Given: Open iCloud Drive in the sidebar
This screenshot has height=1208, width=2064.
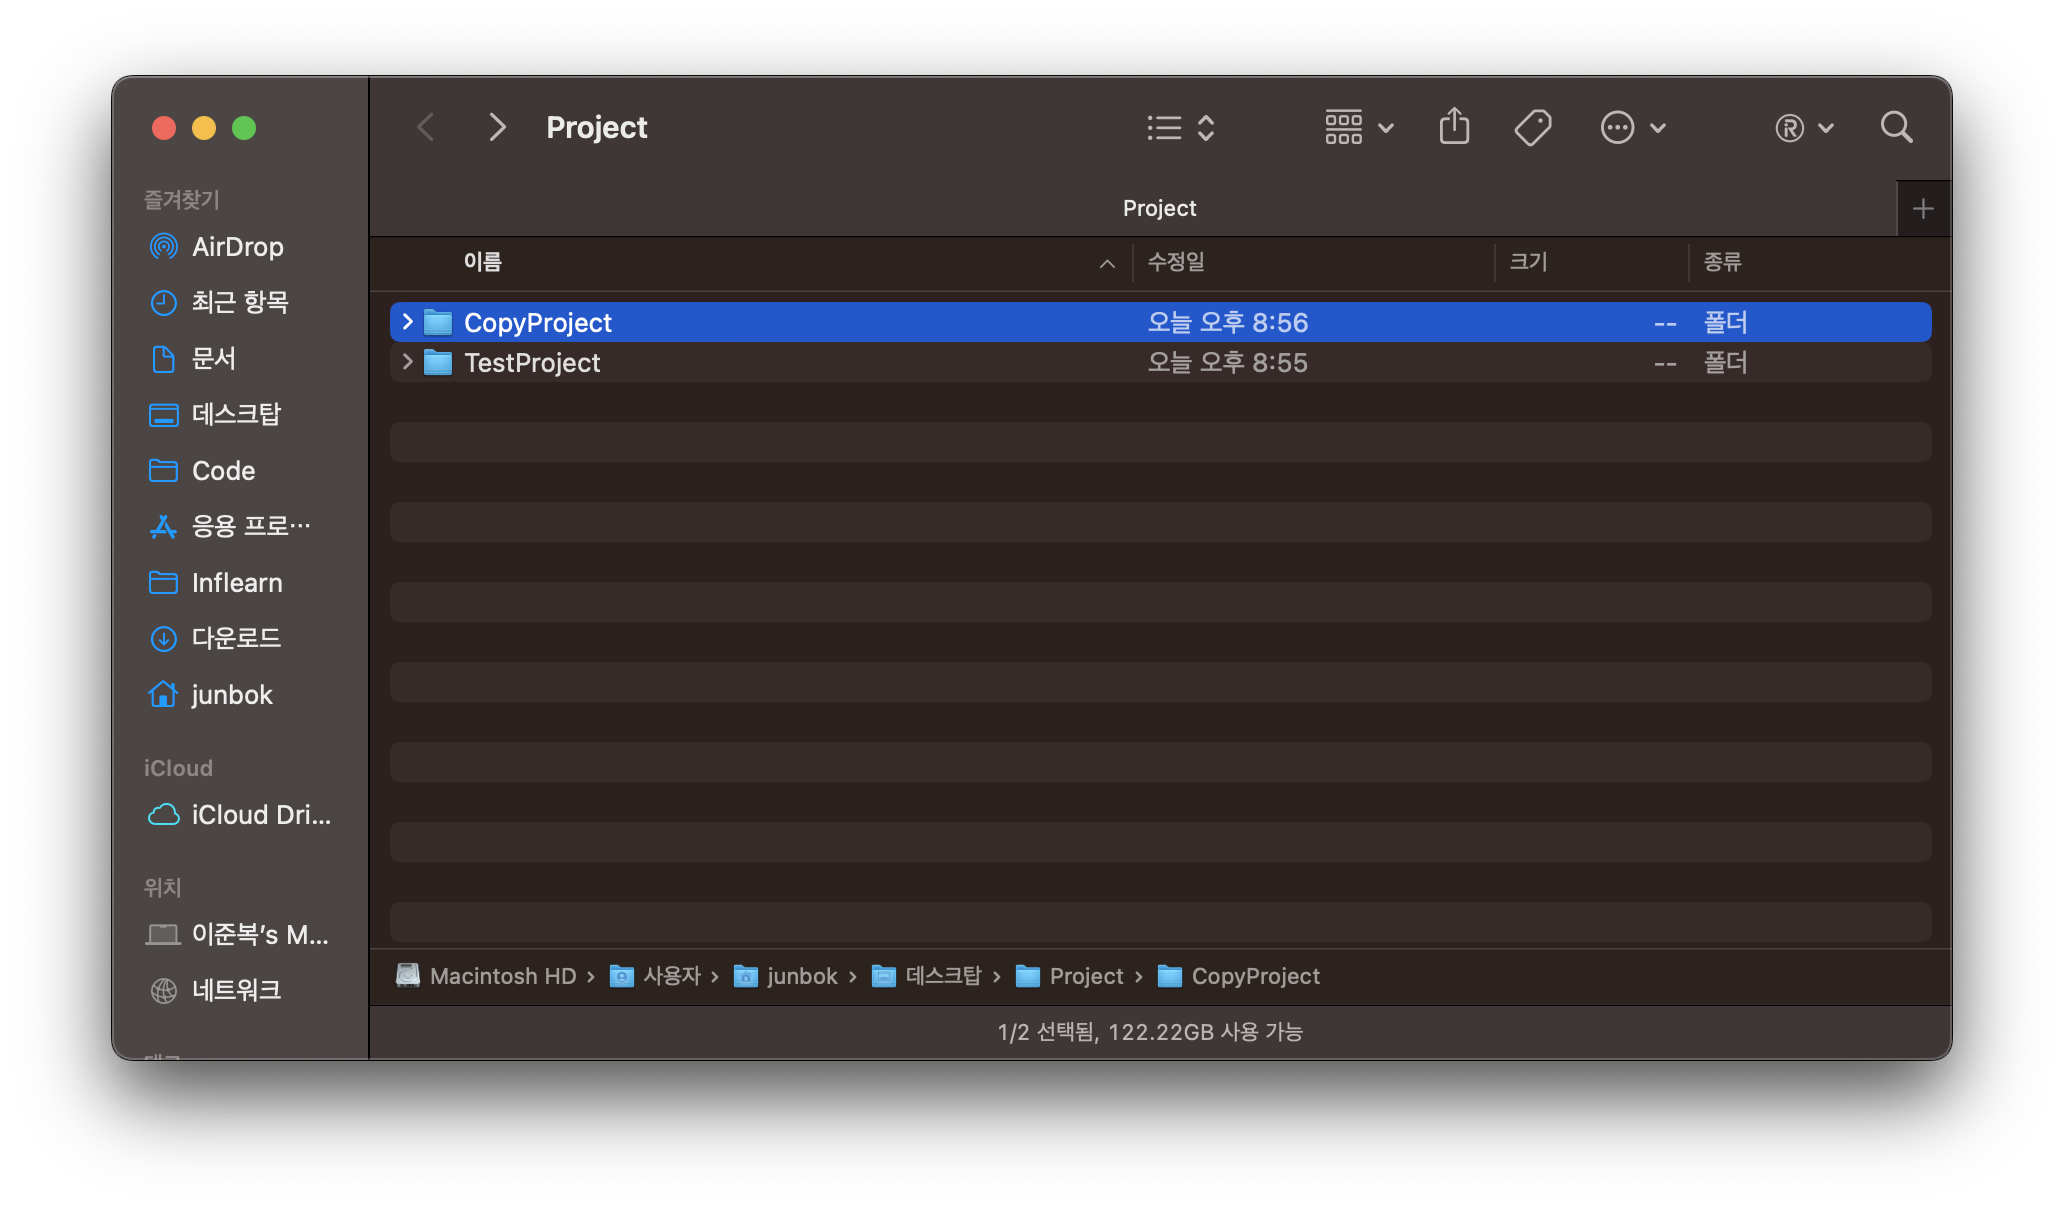Looking at the screenshot, I should [x=260, y=815].
